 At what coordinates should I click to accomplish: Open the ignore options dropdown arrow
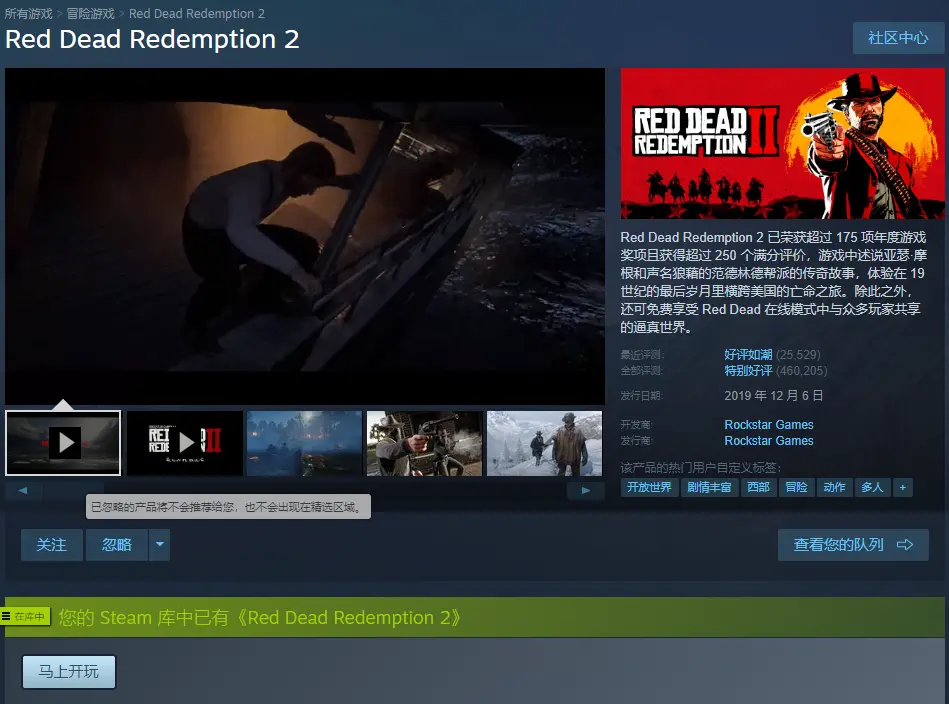[x=160, y=545]
